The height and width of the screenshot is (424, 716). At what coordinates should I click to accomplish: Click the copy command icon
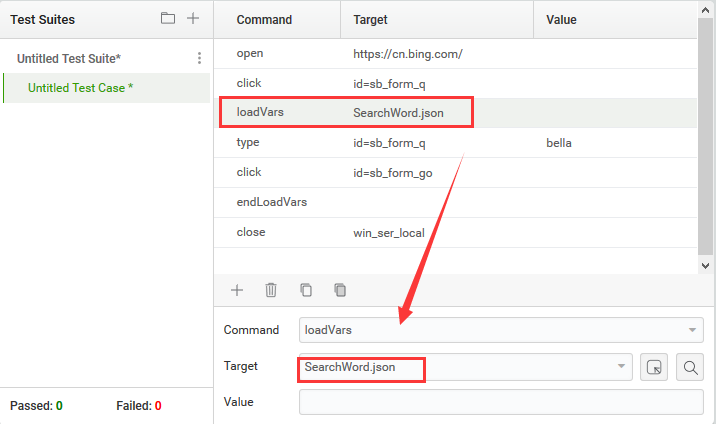(x=306, y=290)
